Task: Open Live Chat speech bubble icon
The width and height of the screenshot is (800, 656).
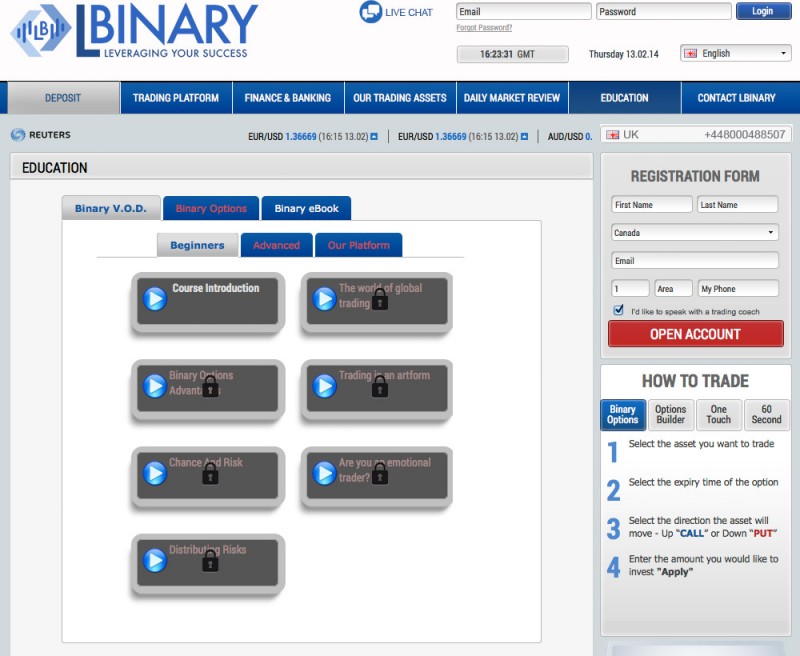Action: [x=370, y=12]
